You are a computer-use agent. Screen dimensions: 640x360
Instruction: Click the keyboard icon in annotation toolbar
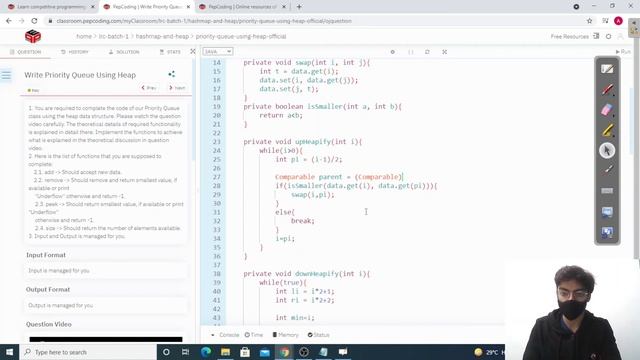(607, 191)
